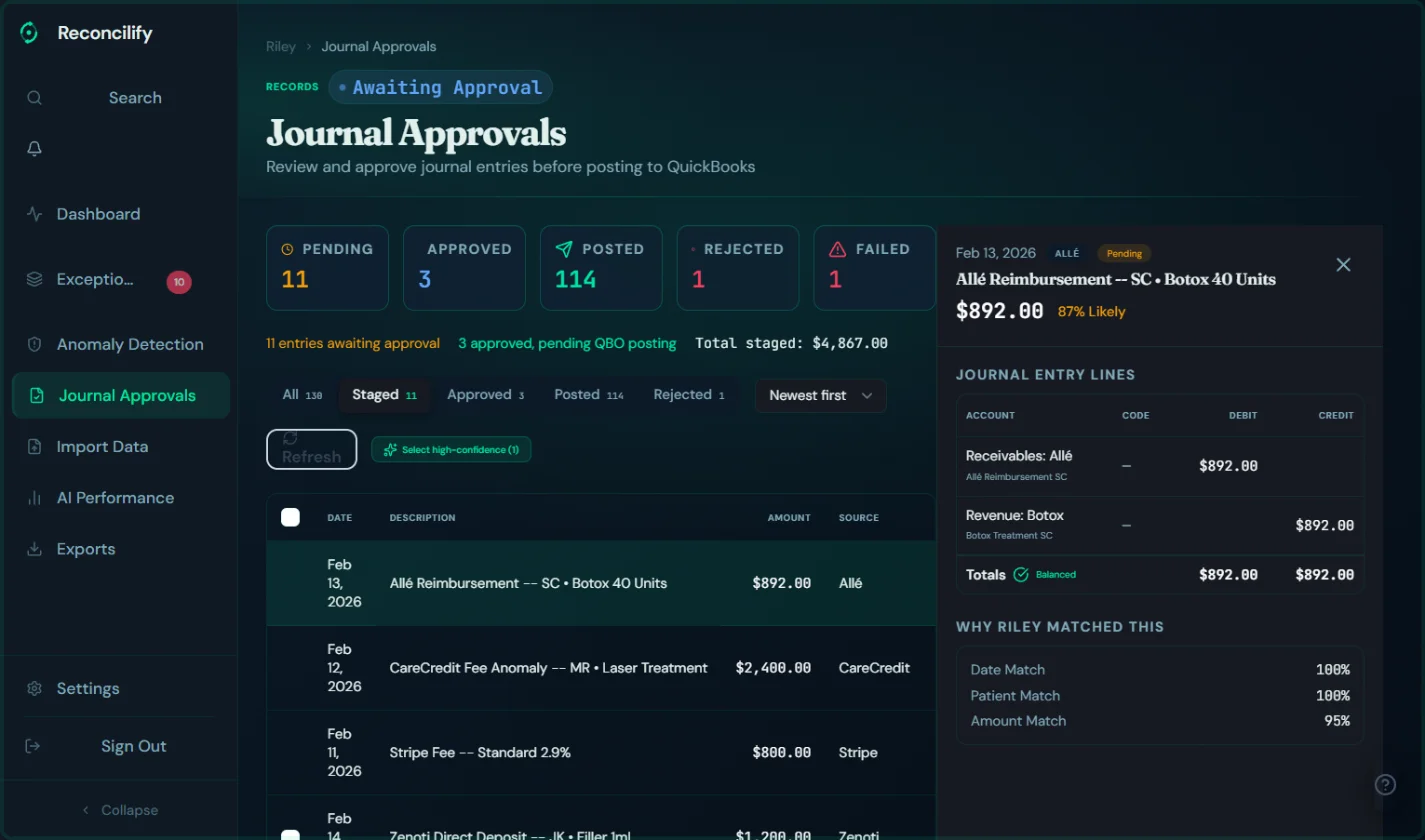Follow the Riley breadcrumb link
This screenshot has height=840, width=1425.
click(280, 46)
